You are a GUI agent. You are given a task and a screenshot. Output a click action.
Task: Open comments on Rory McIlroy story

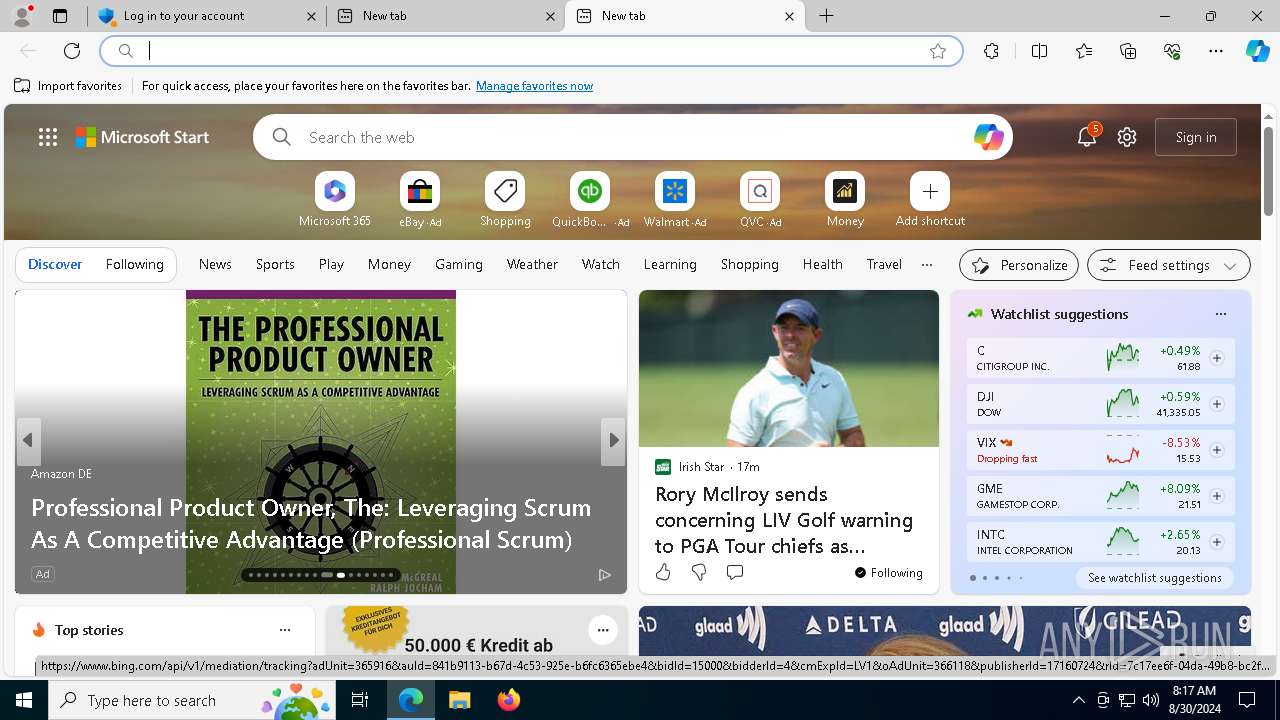coord(735,572)
